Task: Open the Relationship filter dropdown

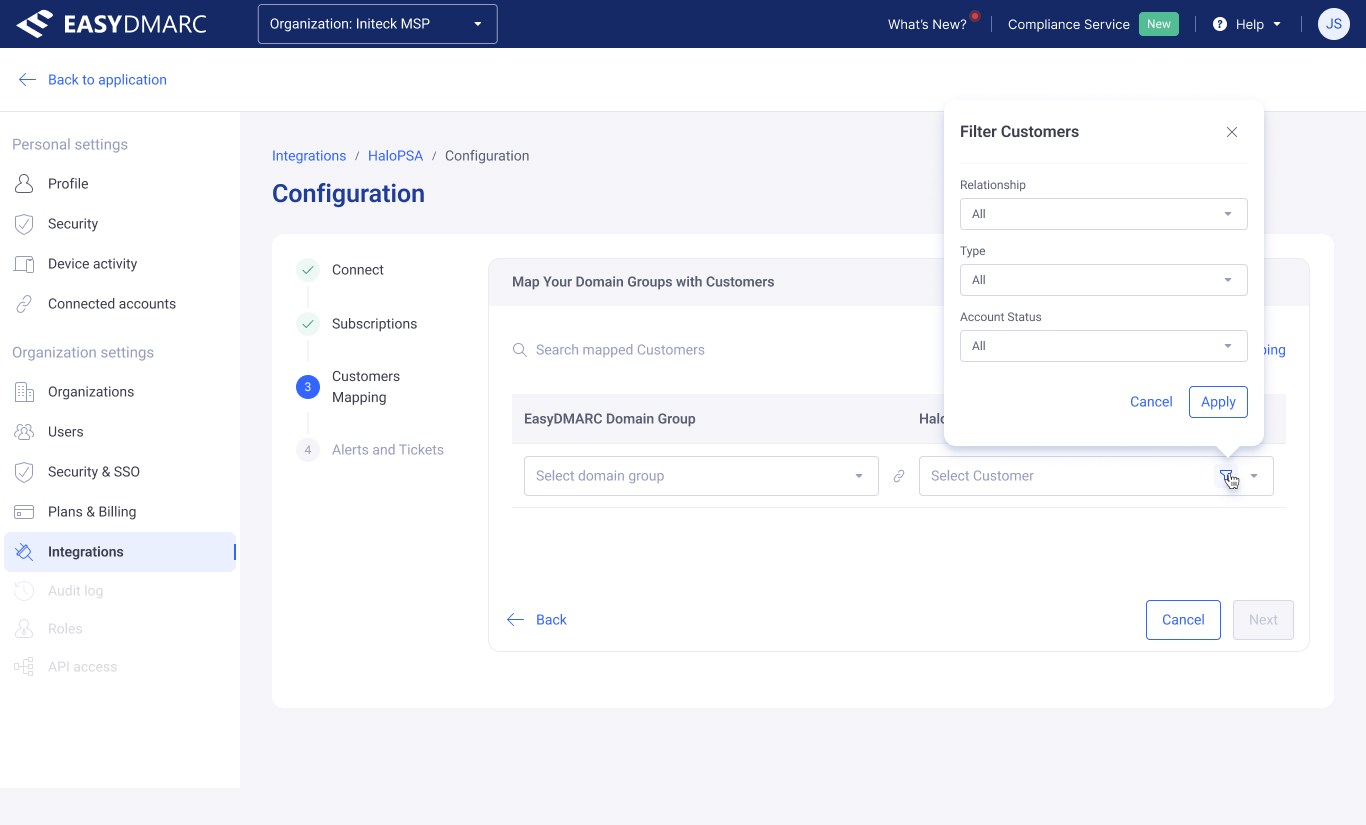Action: coord(1104,214)
